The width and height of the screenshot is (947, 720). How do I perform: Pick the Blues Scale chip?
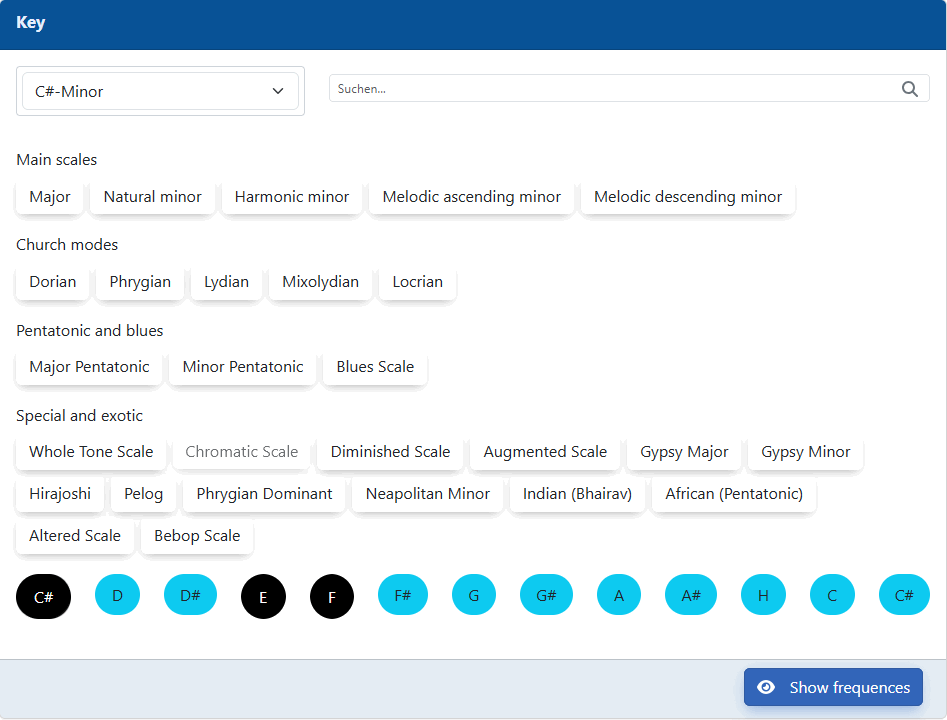(x=375, y=367)
